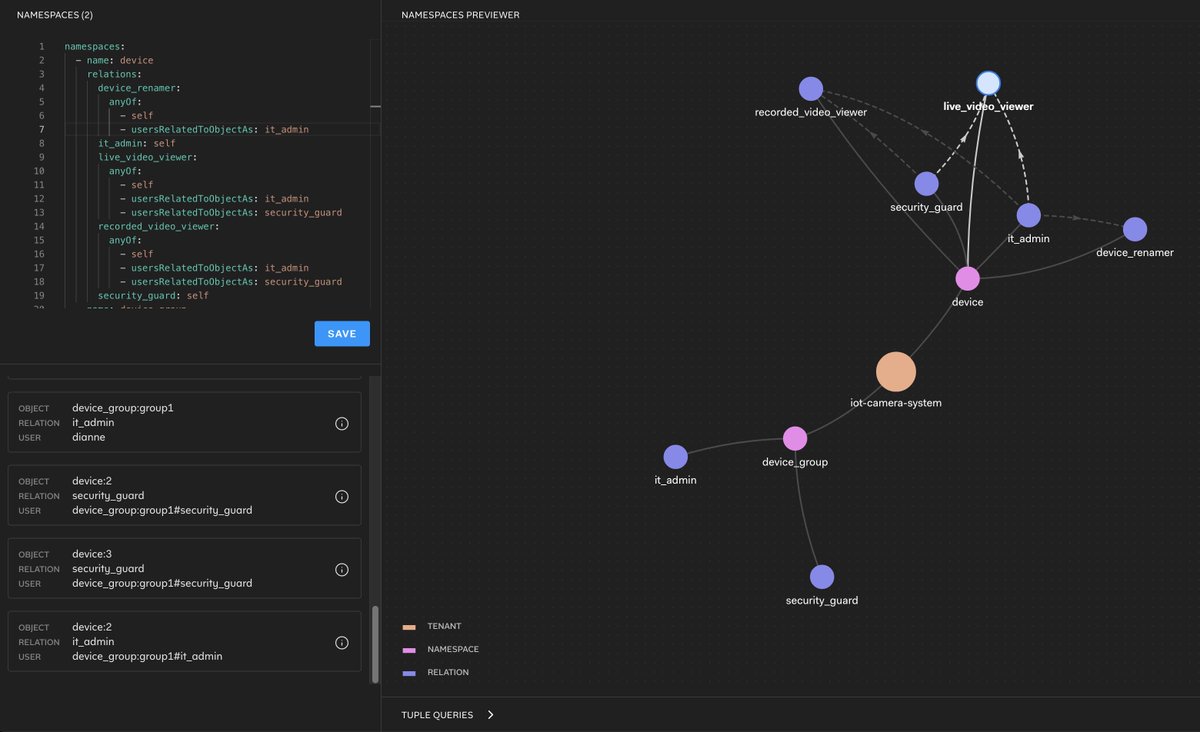
Task: Click 'recorded_video_viewer:' on line 14
Action: coord(159,227)
